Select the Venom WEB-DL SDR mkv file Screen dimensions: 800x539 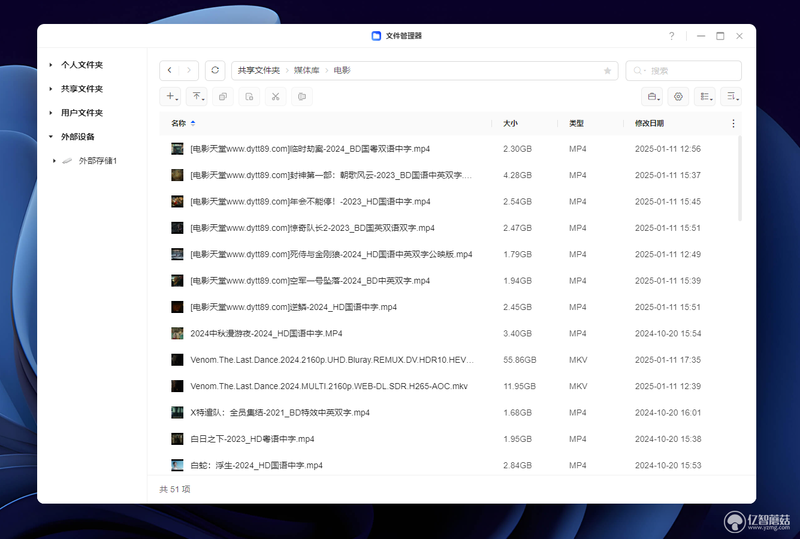(449, 386)
